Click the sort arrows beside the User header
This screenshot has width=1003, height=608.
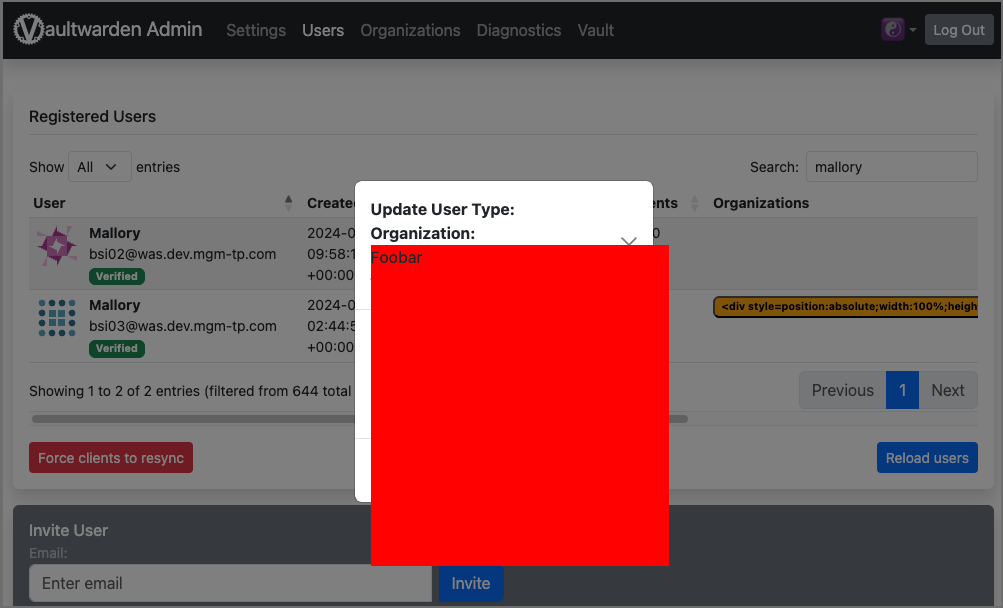click(x=289, y=203)
